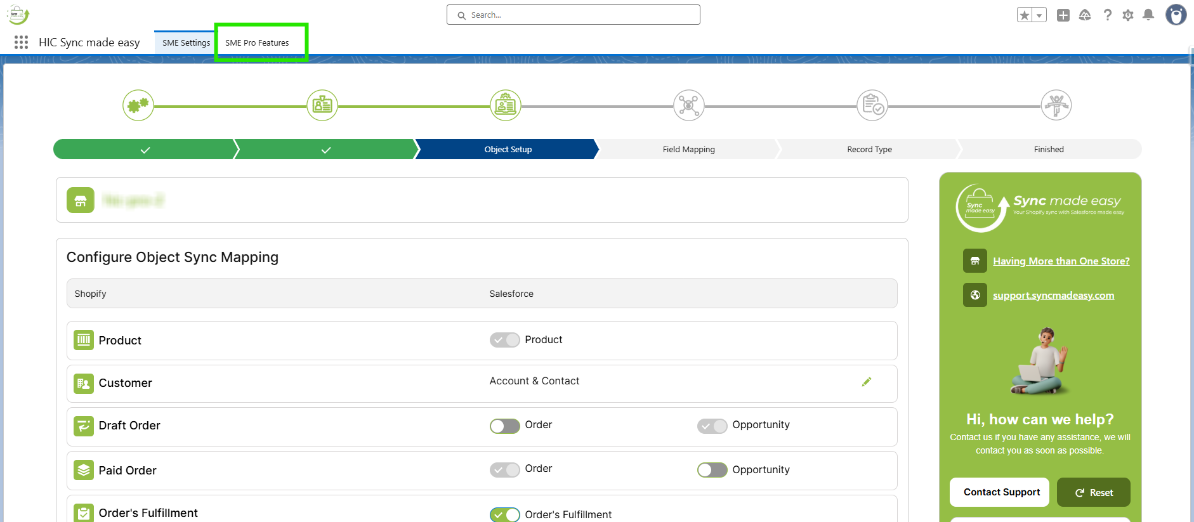Click the Paid Order layers icon

coord(84,470)
